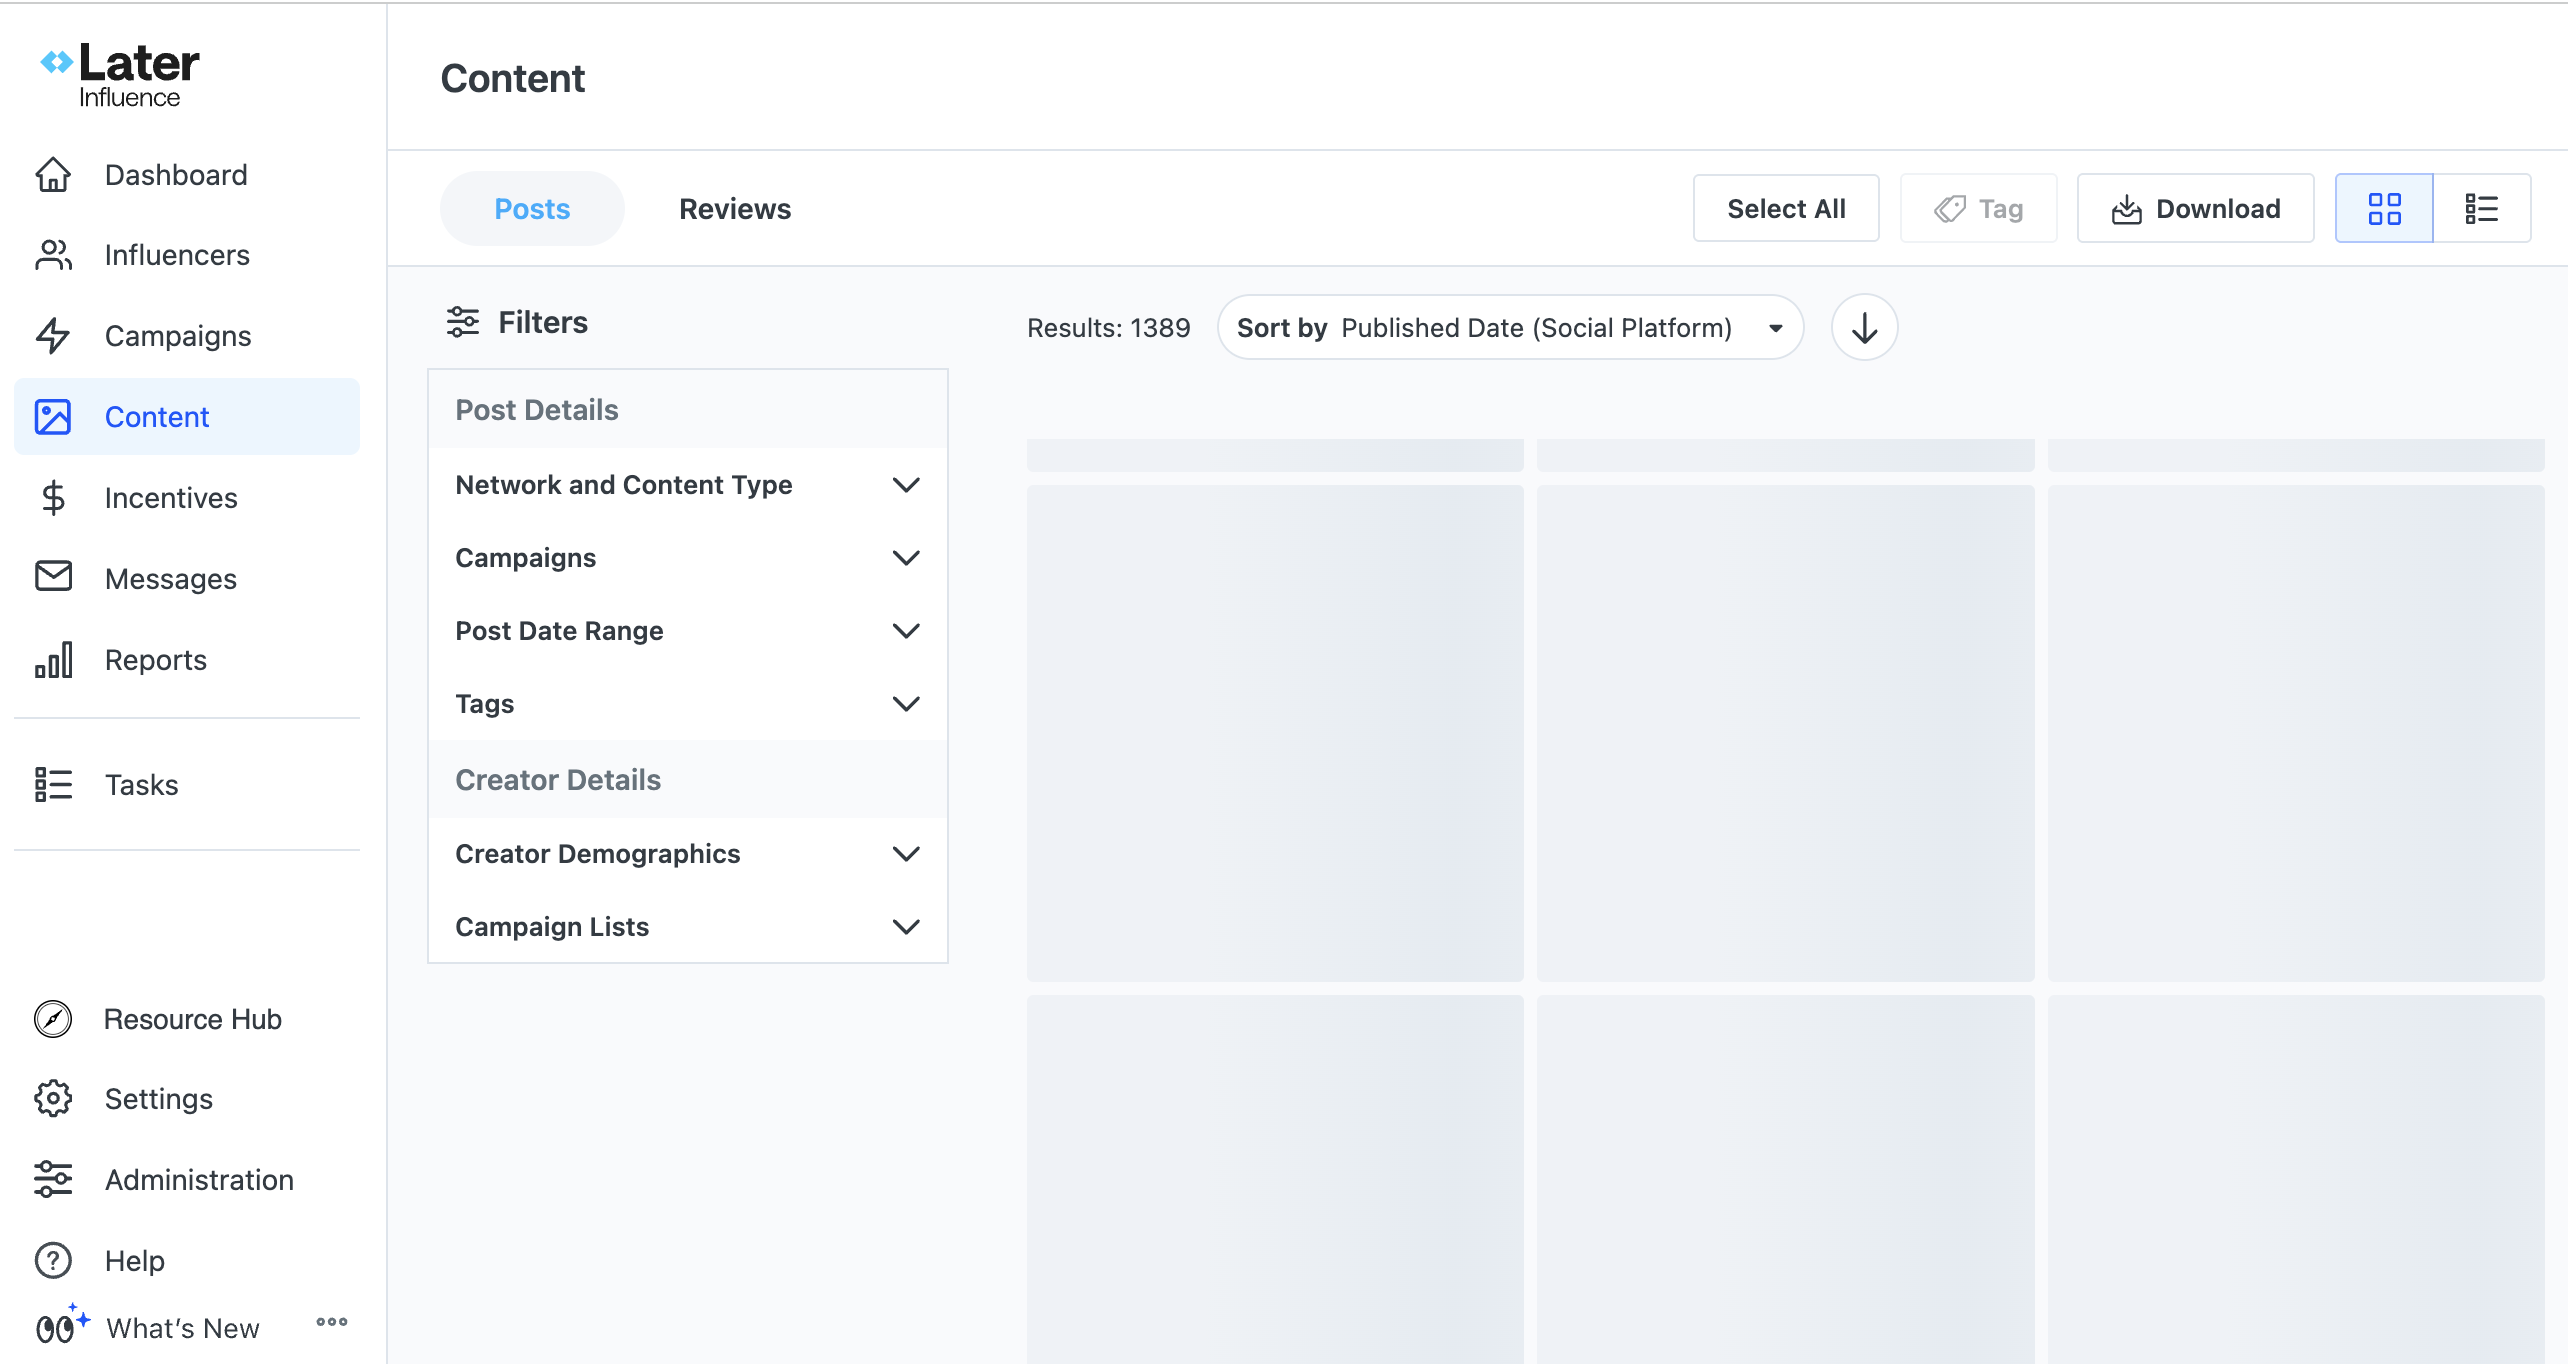
Task: Switch to the Reviews tab
Action: [735, 209]
